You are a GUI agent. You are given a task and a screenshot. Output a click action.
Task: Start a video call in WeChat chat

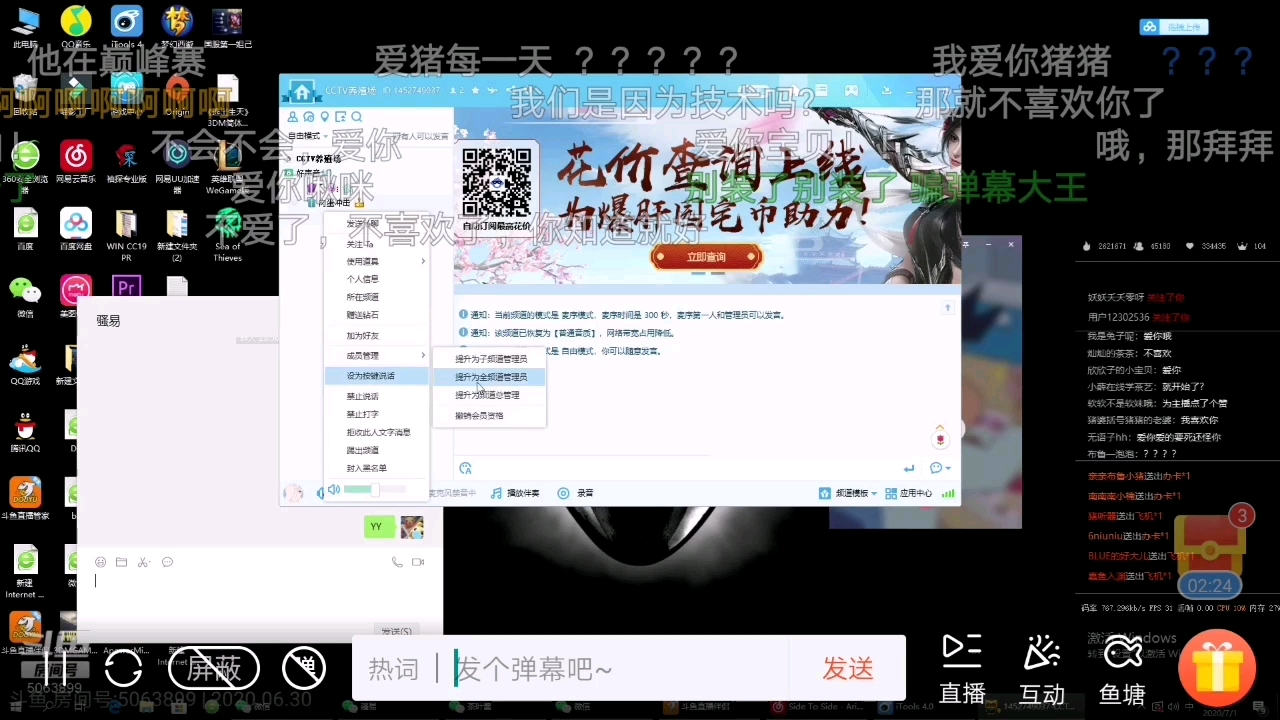coord(418,562)
